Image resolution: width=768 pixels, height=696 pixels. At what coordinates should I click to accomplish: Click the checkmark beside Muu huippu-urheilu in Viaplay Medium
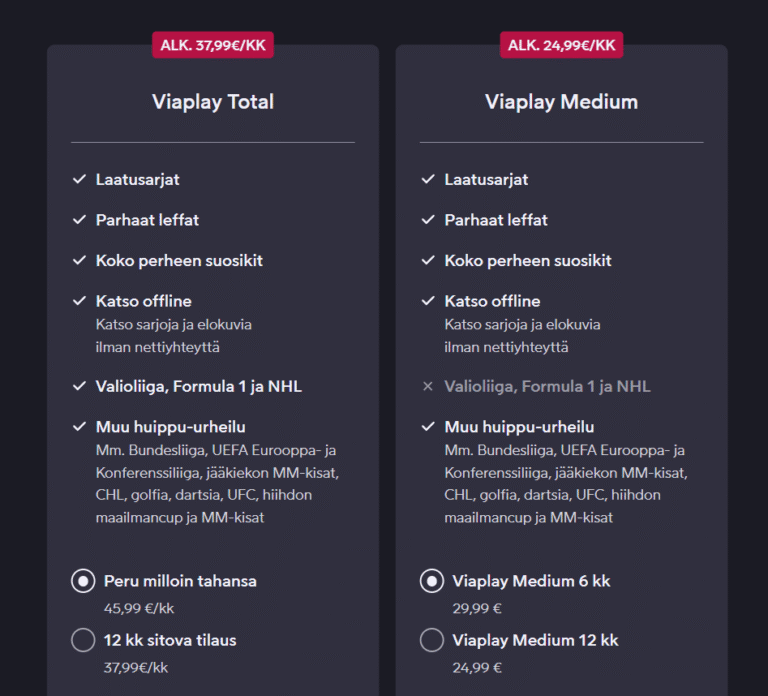(x=428, y=427)
